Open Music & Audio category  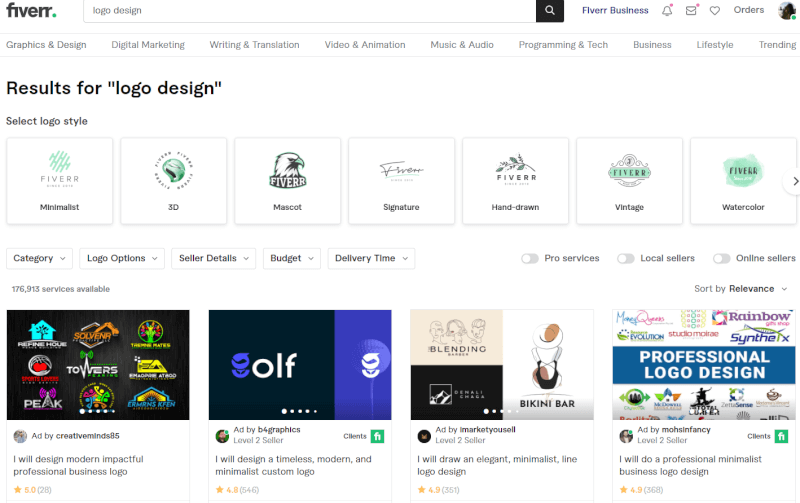pyautogui.click(x=462, y=45)
